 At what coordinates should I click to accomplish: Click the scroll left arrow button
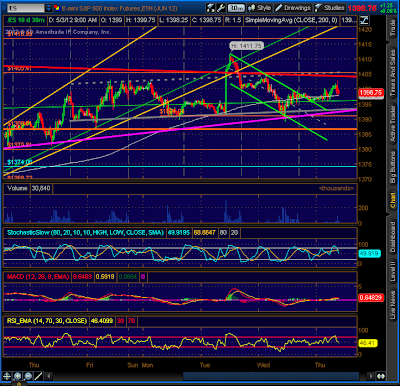49,376
